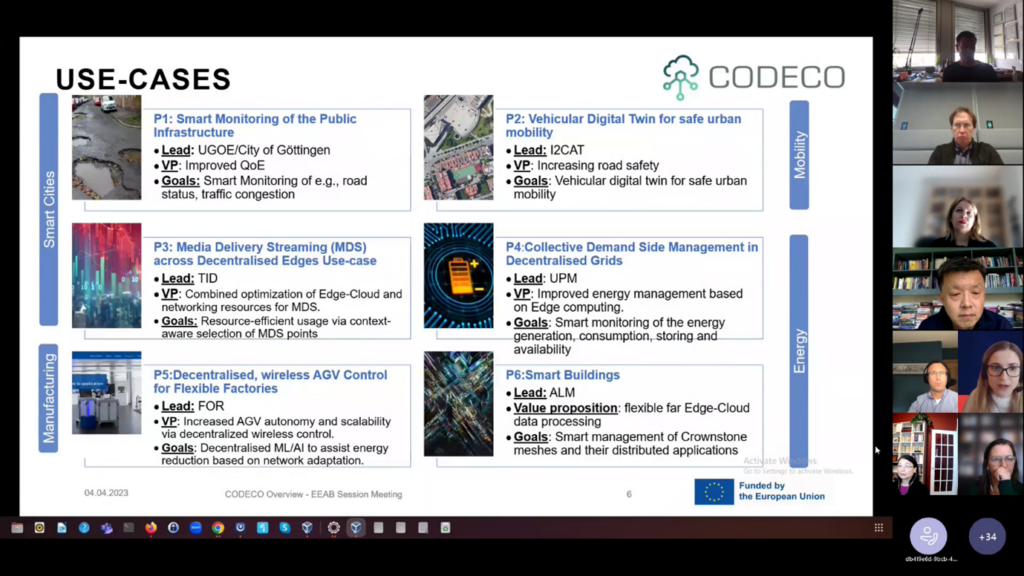This screenshot has height=576, width=1024.
Task: Click the stock chart image for P3
Action: click(x=106, y=276)
